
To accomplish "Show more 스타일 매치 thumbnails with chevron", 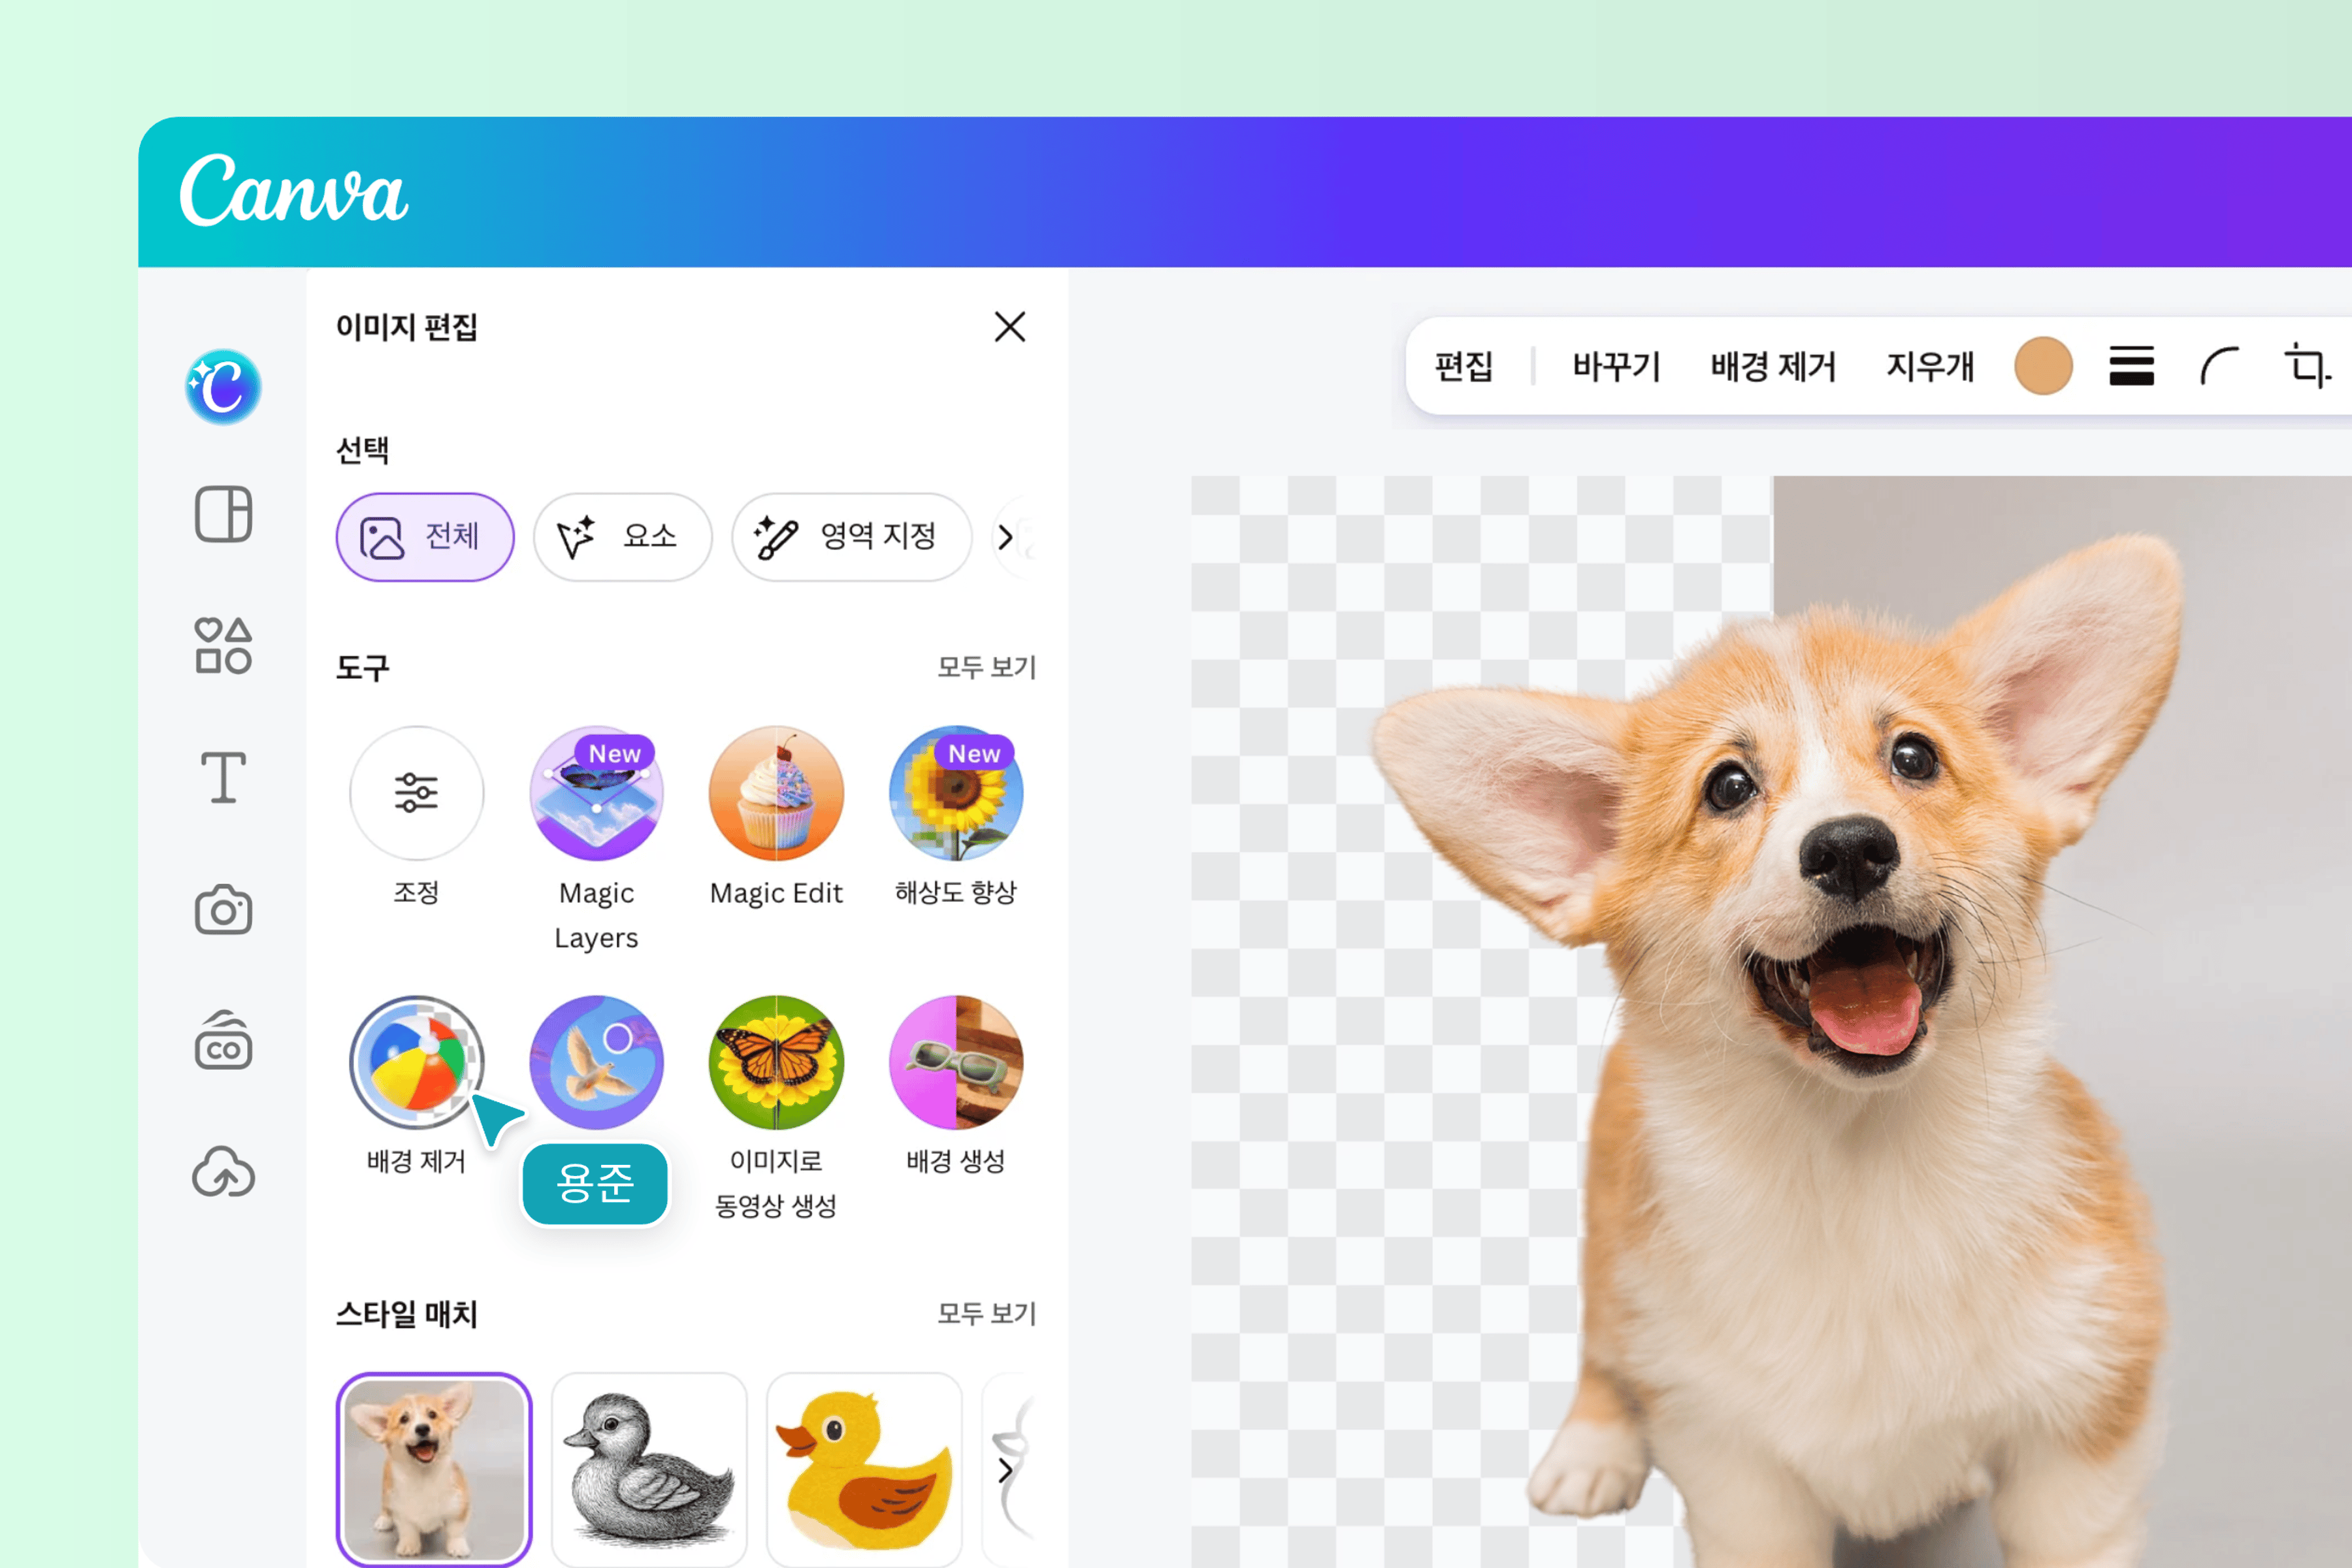I will click(x=1006, y=1471).
